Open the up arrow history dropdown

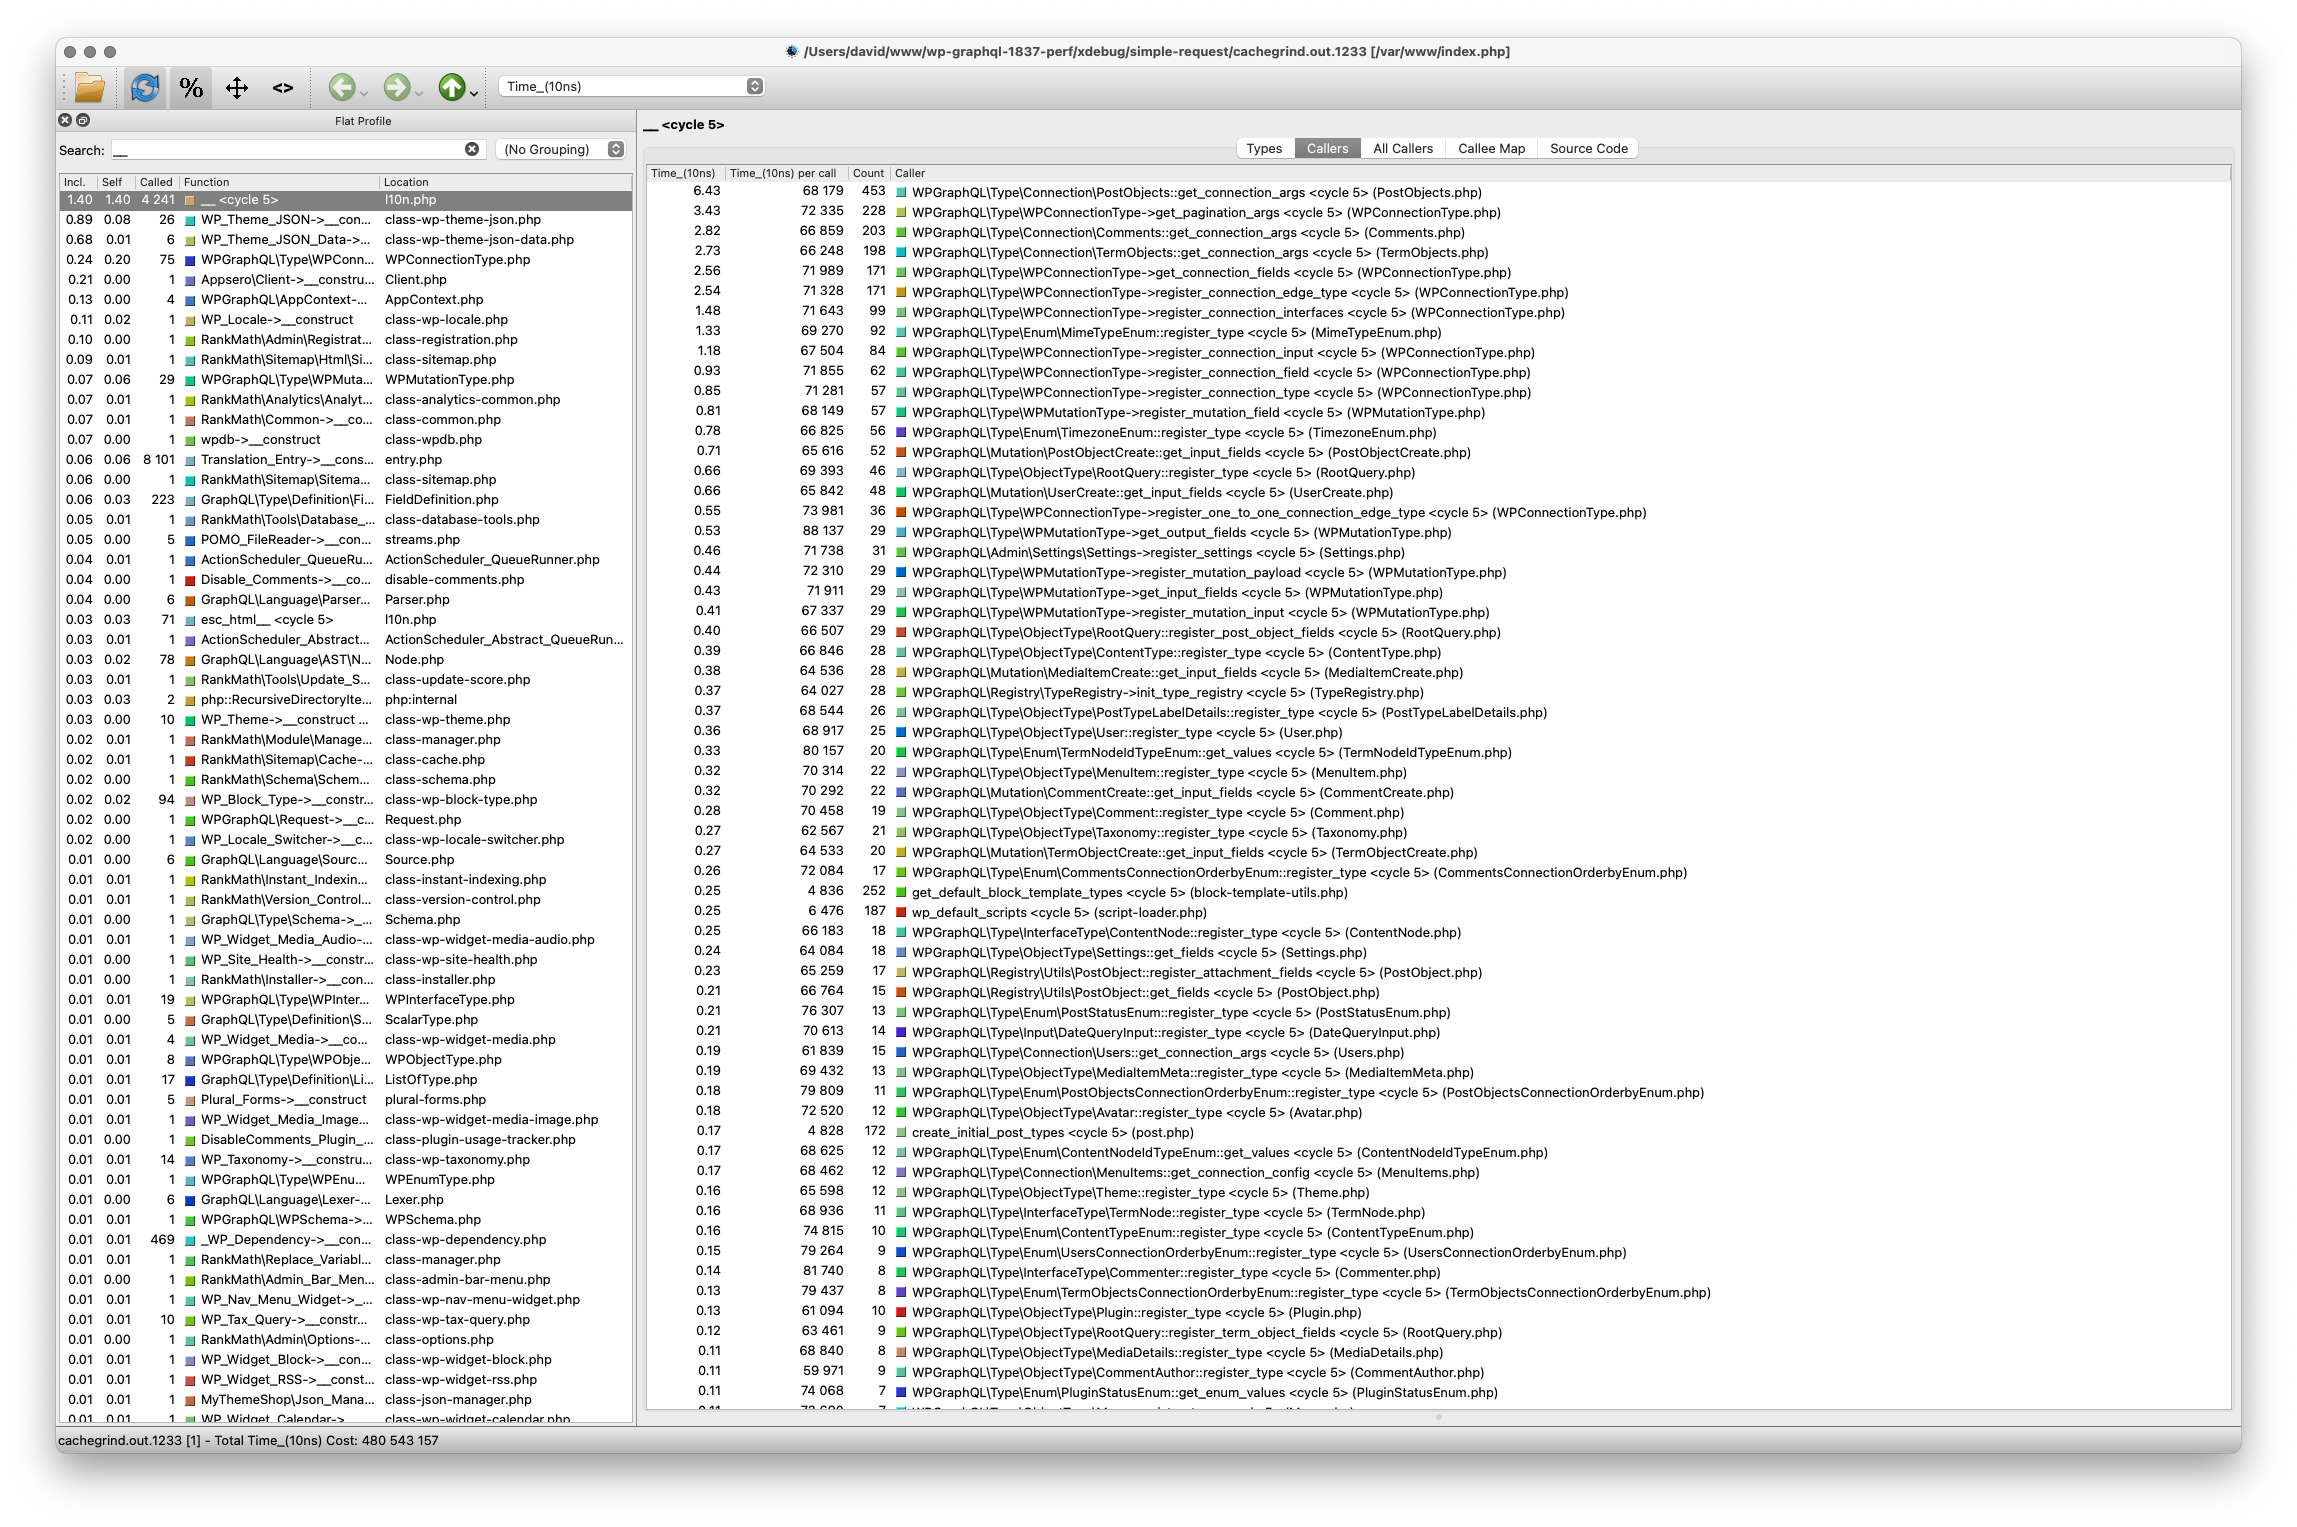click(x=474, y=92)
